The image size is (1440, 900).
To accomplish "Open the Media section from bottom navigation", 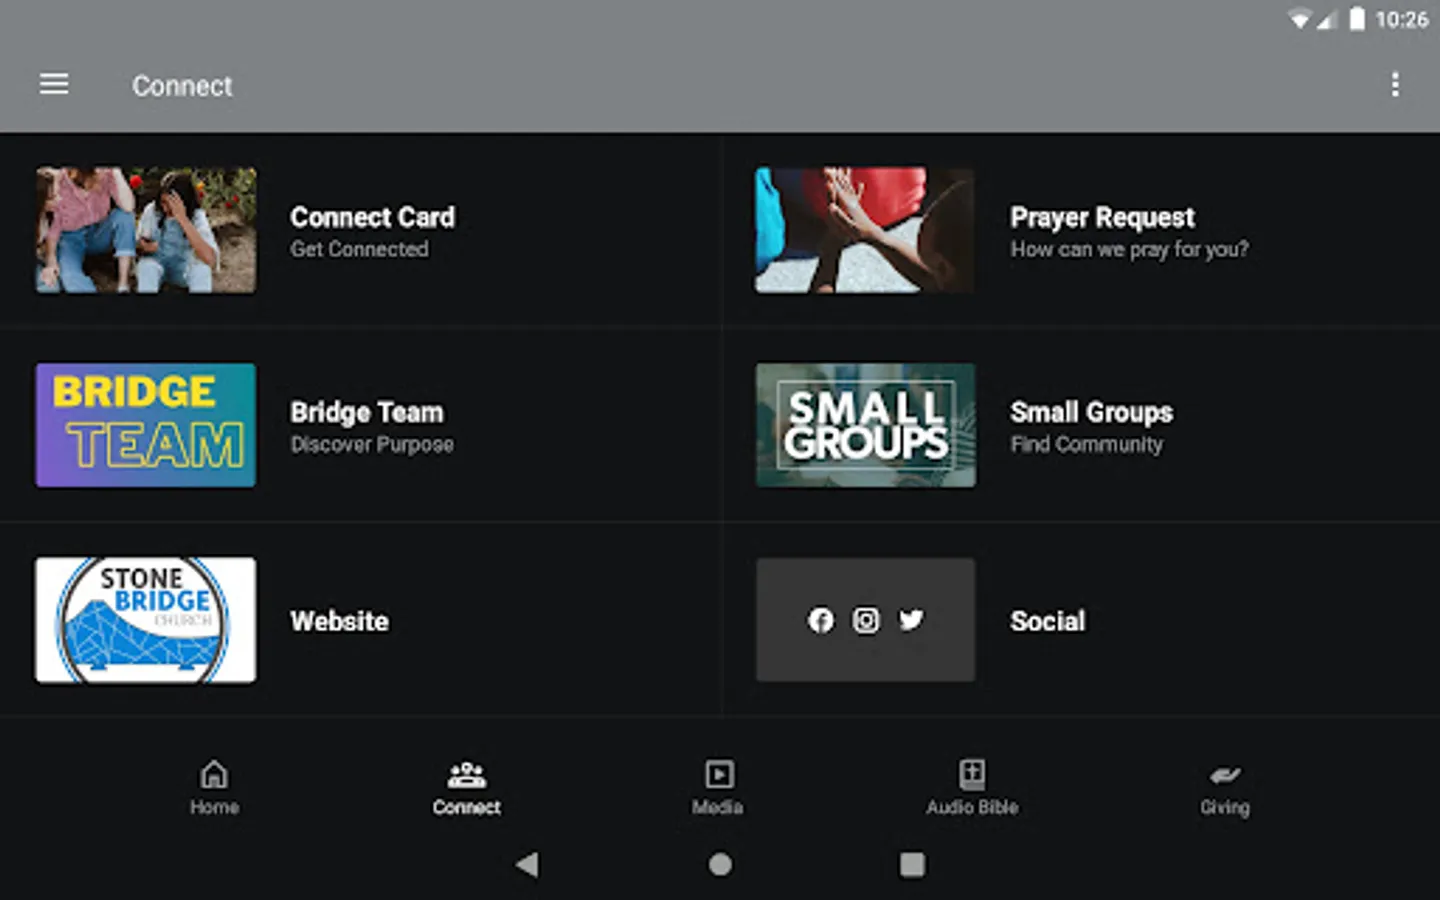I will (x=718, y=787).
